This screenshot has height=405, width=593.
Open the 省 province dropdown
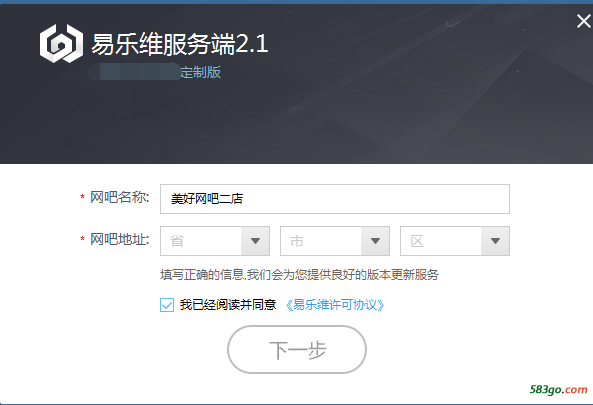click(215, 241)
